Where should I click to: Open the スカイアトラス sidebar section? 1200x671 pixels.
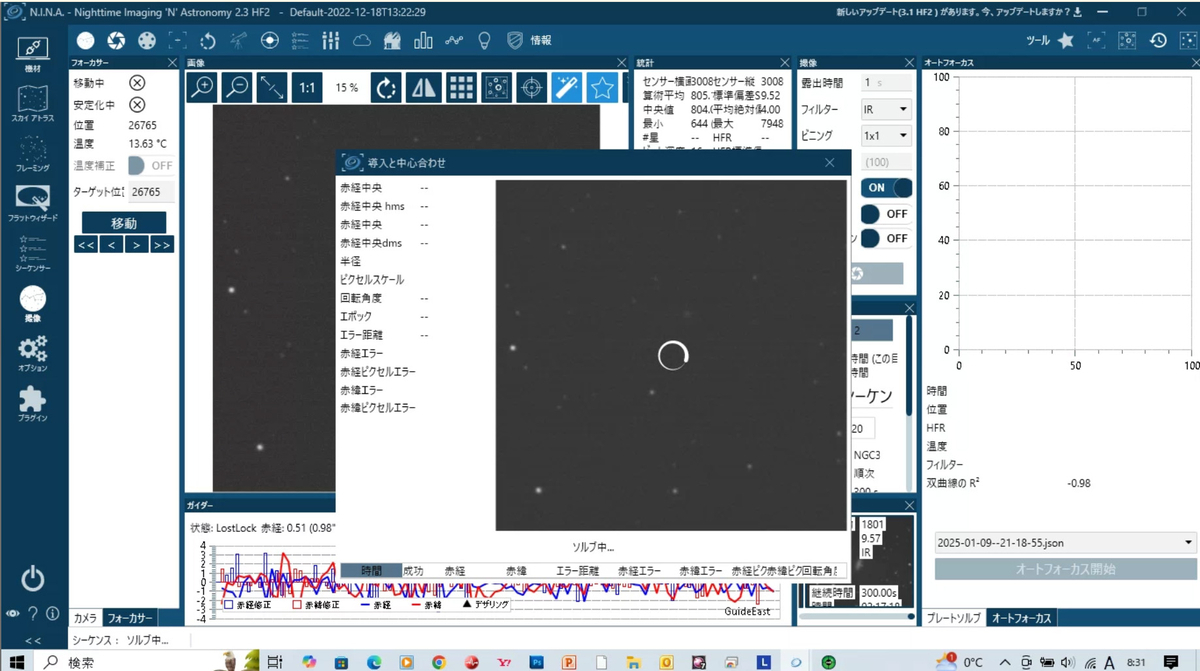33,104
